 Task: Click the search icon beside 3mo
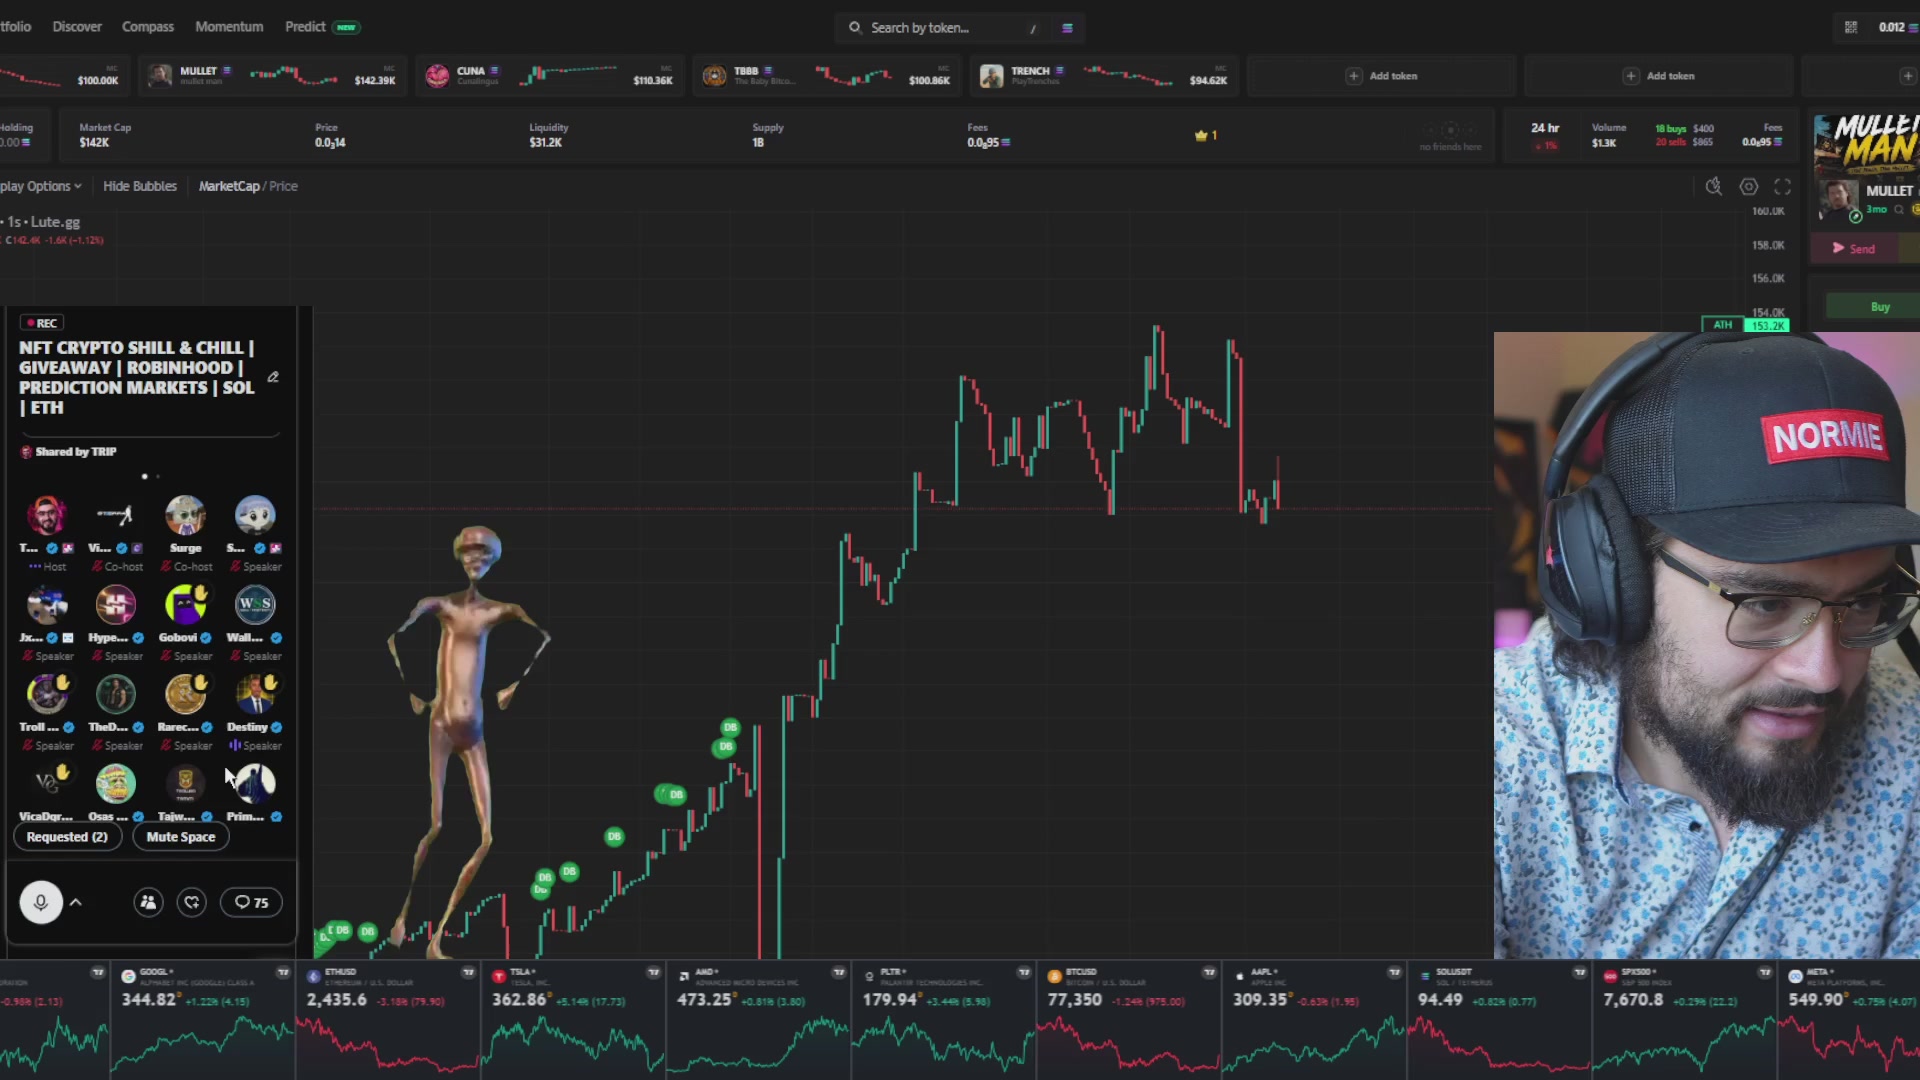[1899, 209]
